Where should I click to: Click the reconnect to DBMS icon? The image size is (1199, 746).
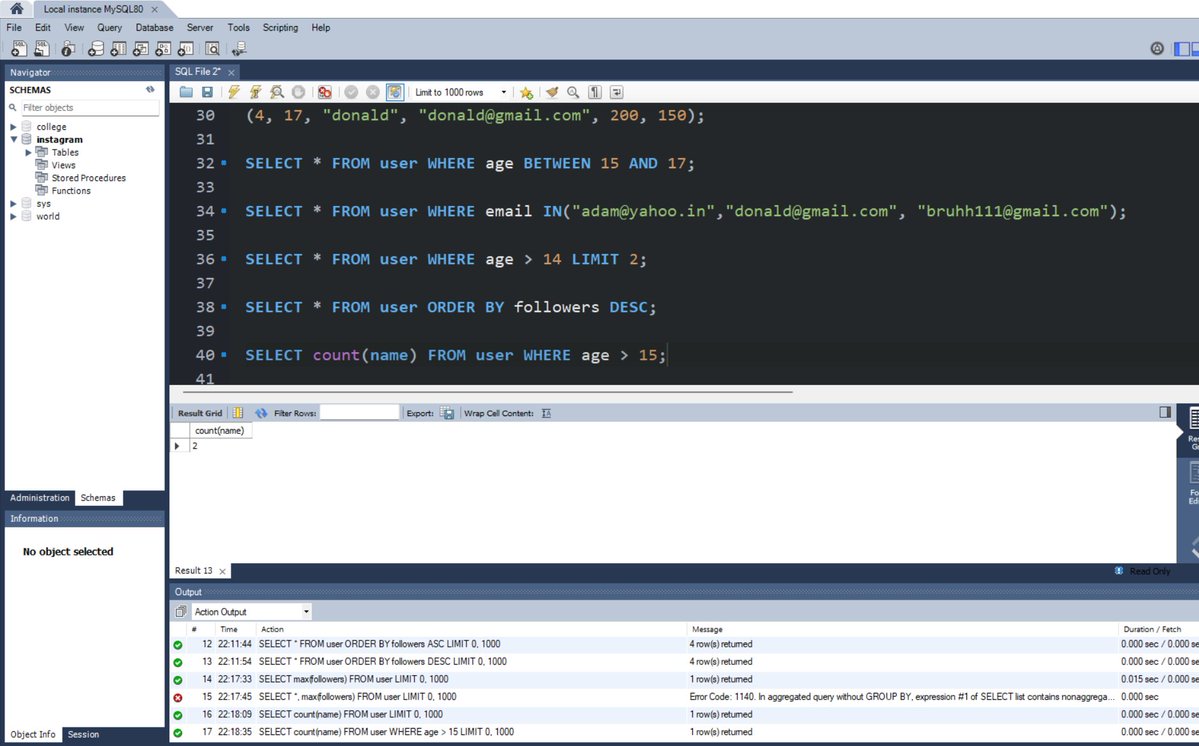[239, 49]
